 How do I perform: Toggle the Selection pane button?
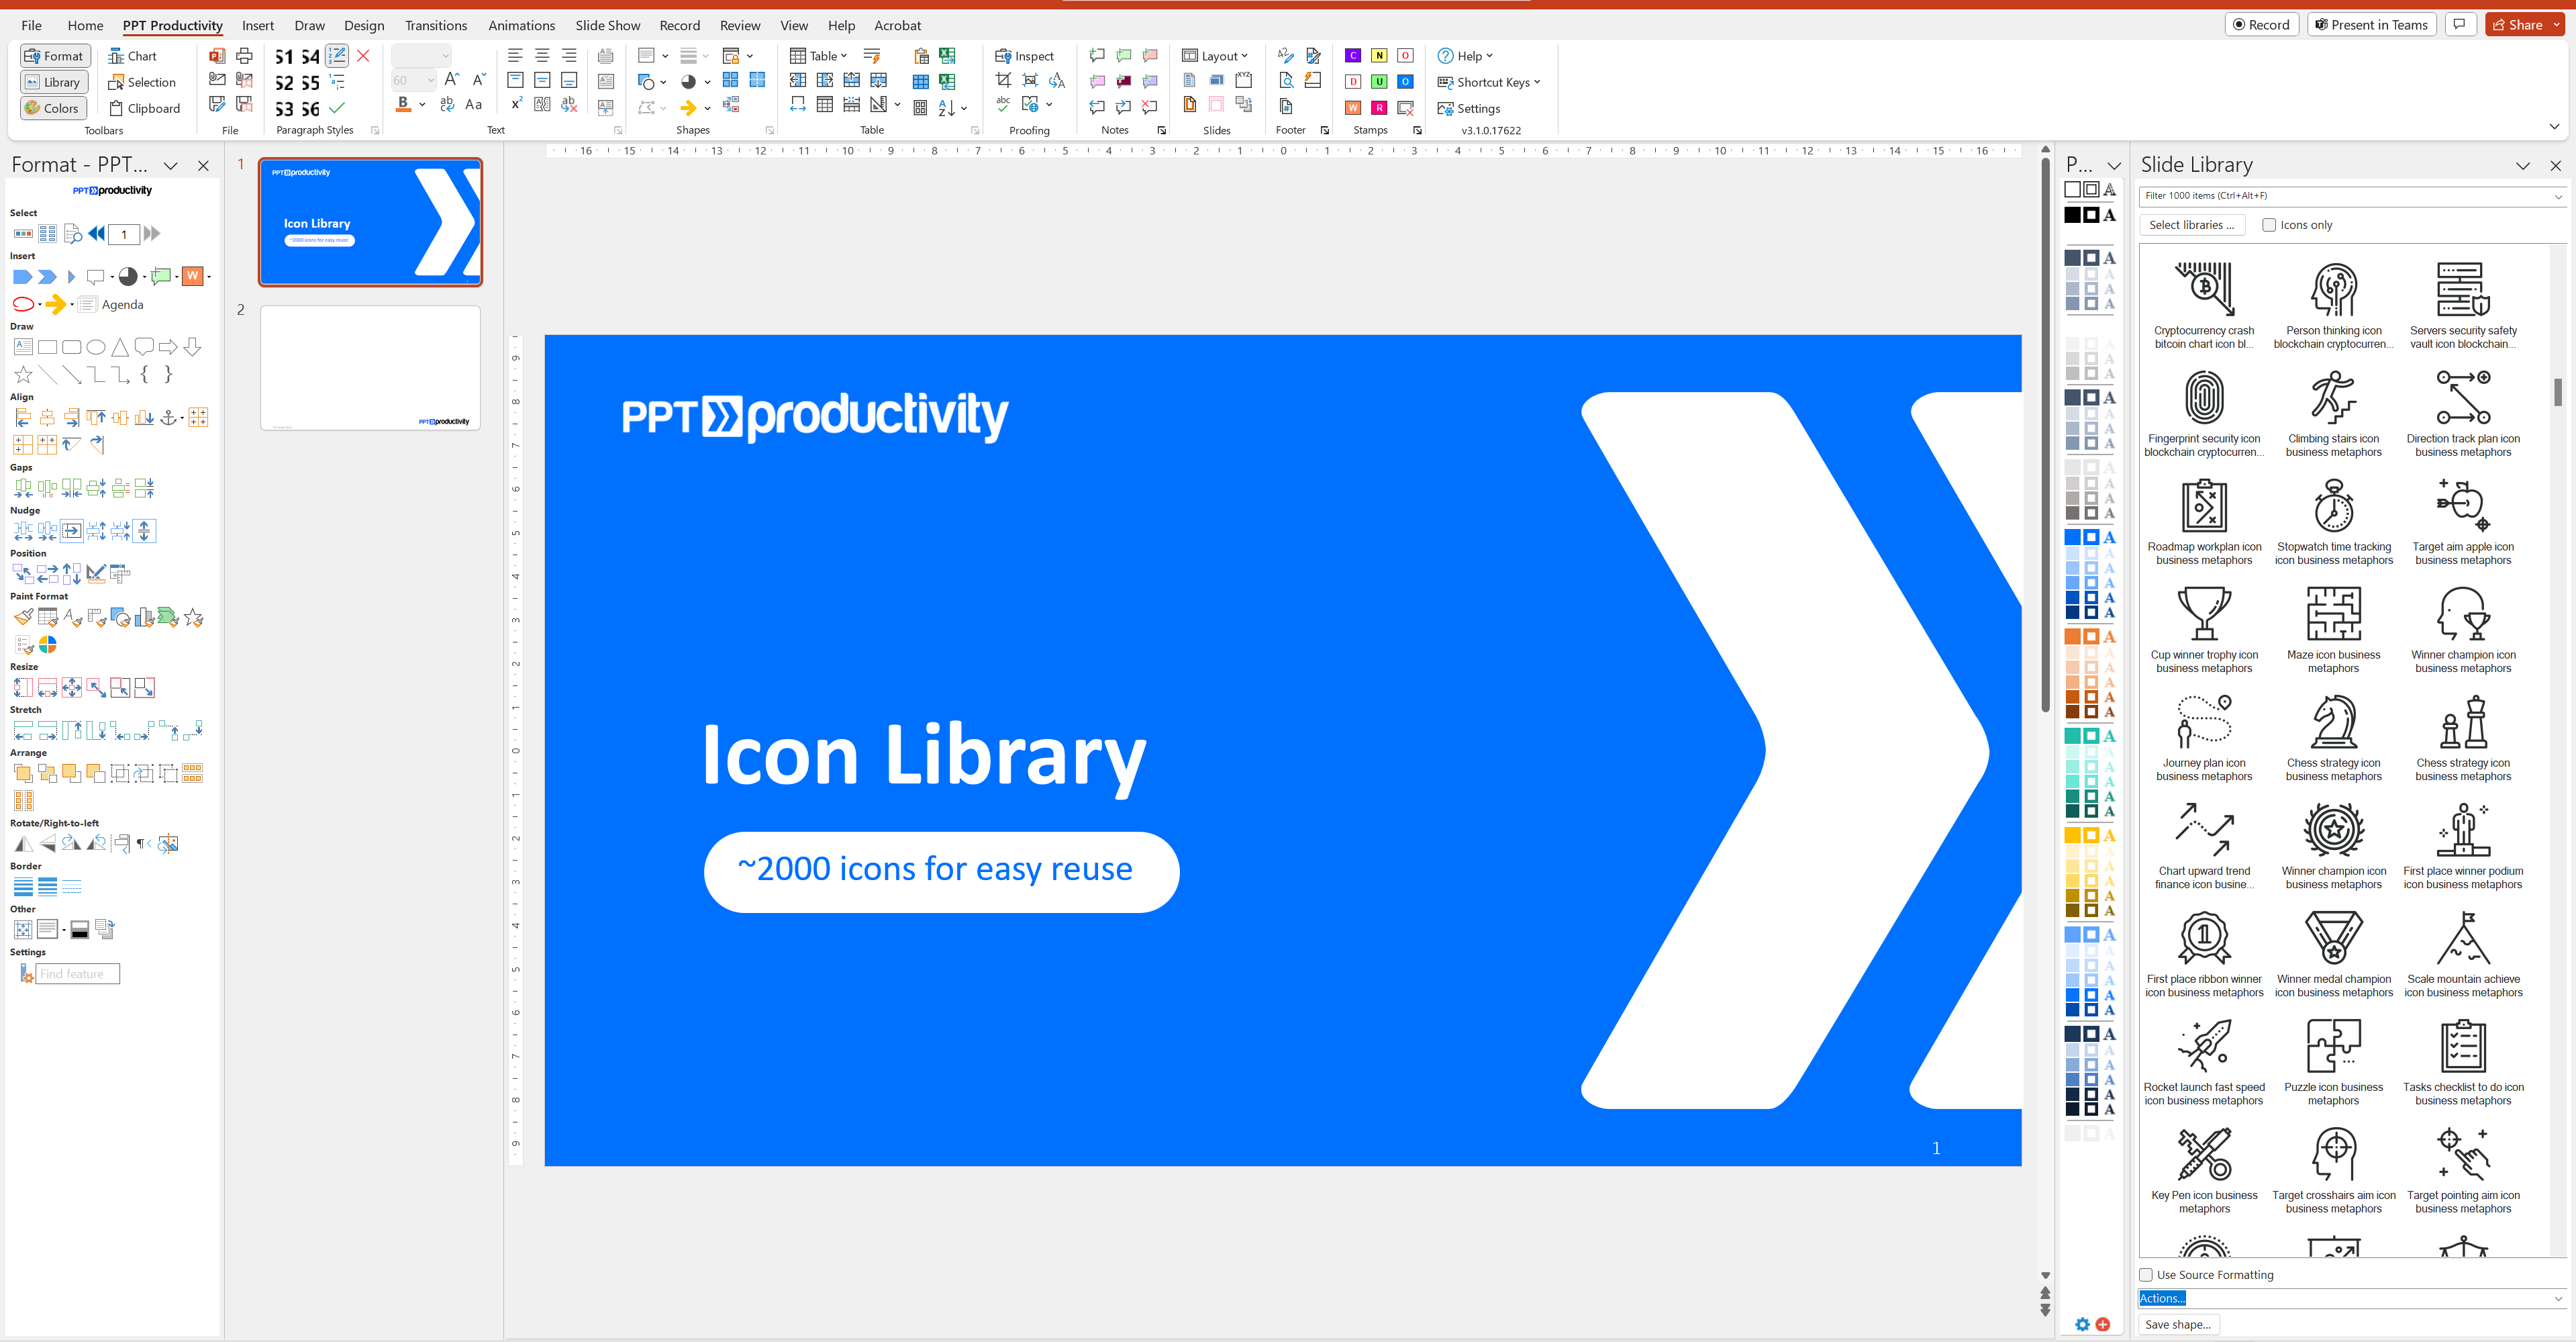(142, 82)
